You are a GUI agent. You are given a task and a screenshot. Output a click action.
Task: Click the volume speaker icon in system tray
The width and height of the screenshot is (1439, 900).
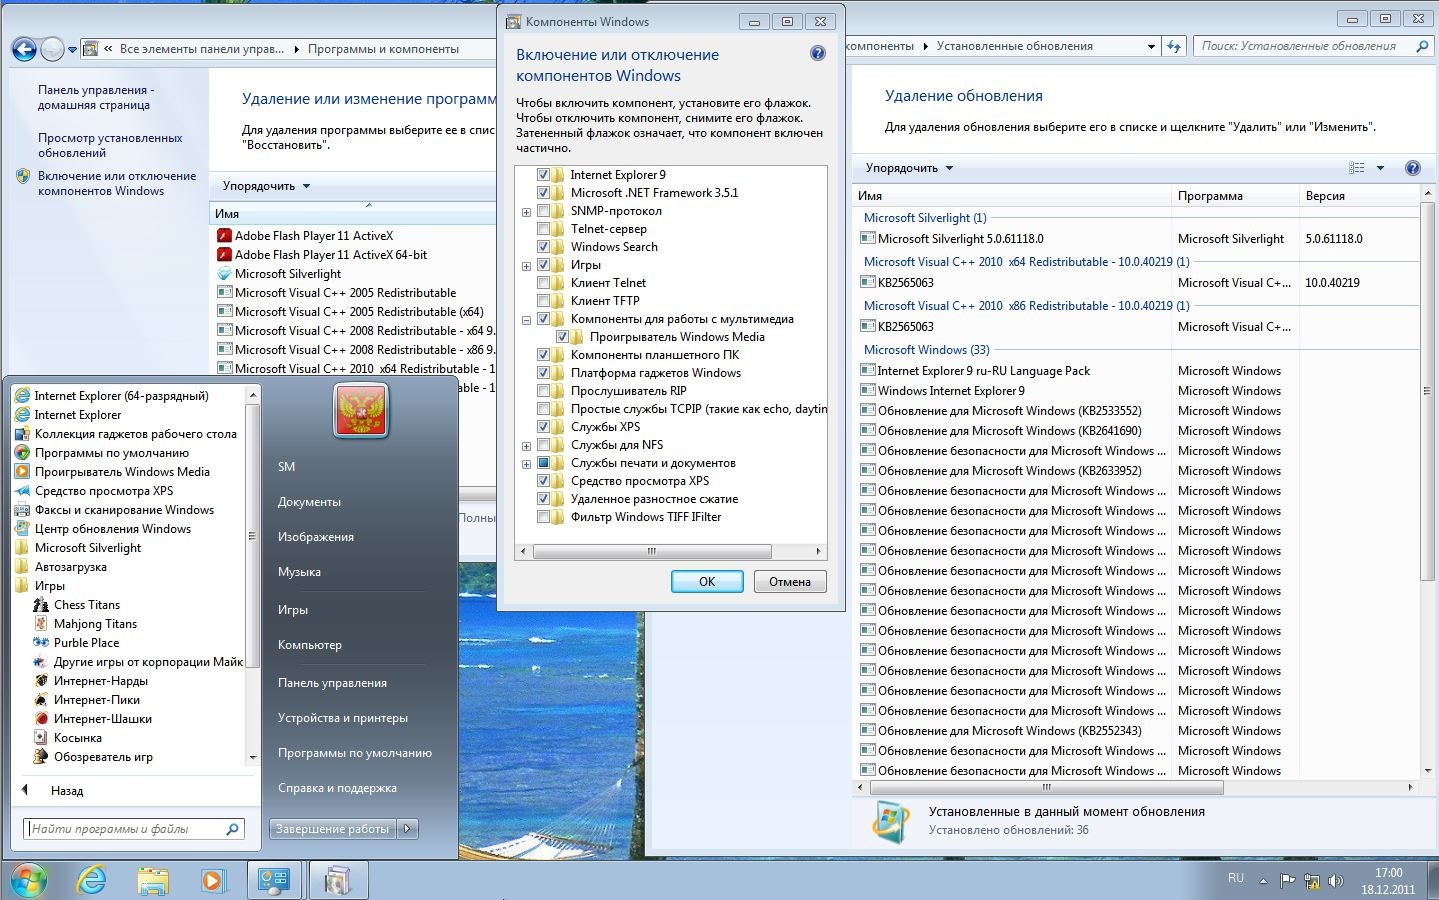(x=1336, y=881)
